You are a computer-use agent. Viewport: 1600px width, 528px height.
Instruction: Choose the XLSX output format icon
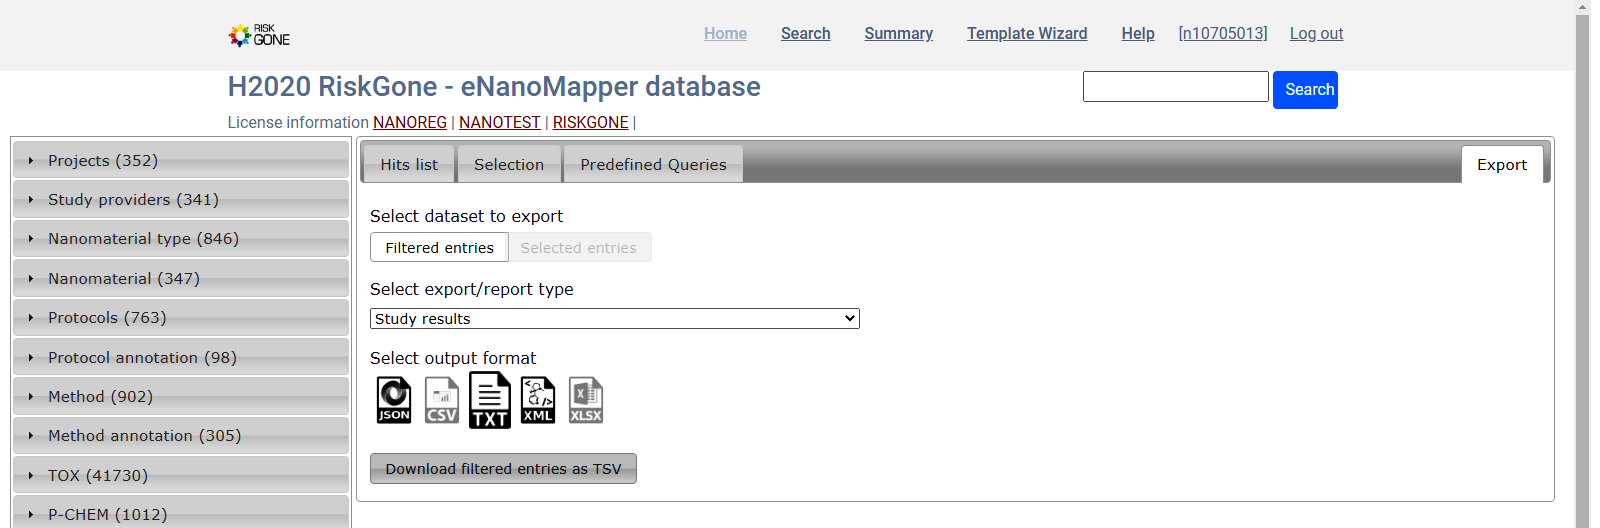pyautogui.click(x=586, y=400)
